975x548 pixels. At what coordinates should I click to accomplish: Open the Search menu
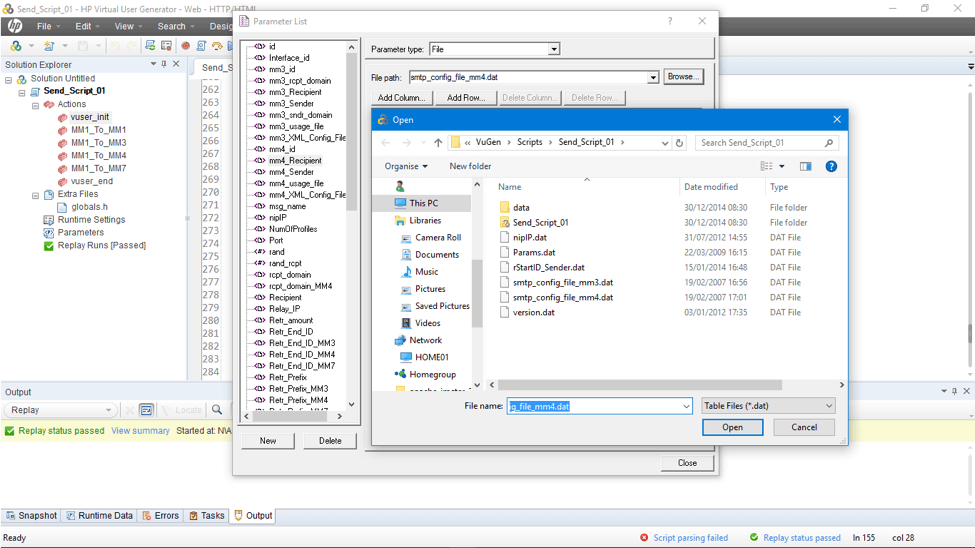171,26
